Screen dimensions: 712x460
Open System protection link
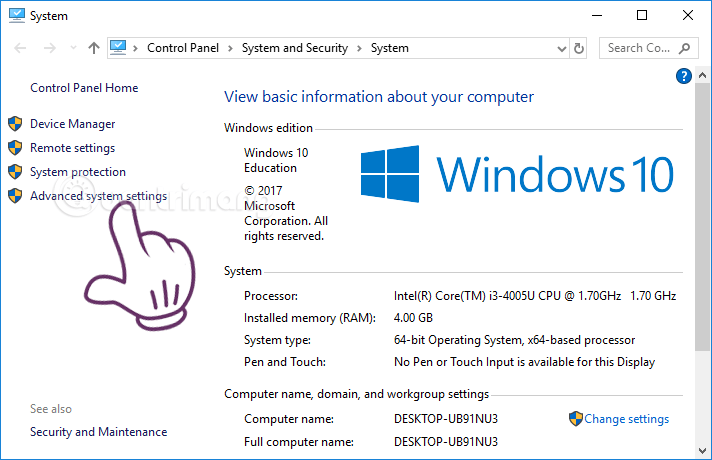78,172
